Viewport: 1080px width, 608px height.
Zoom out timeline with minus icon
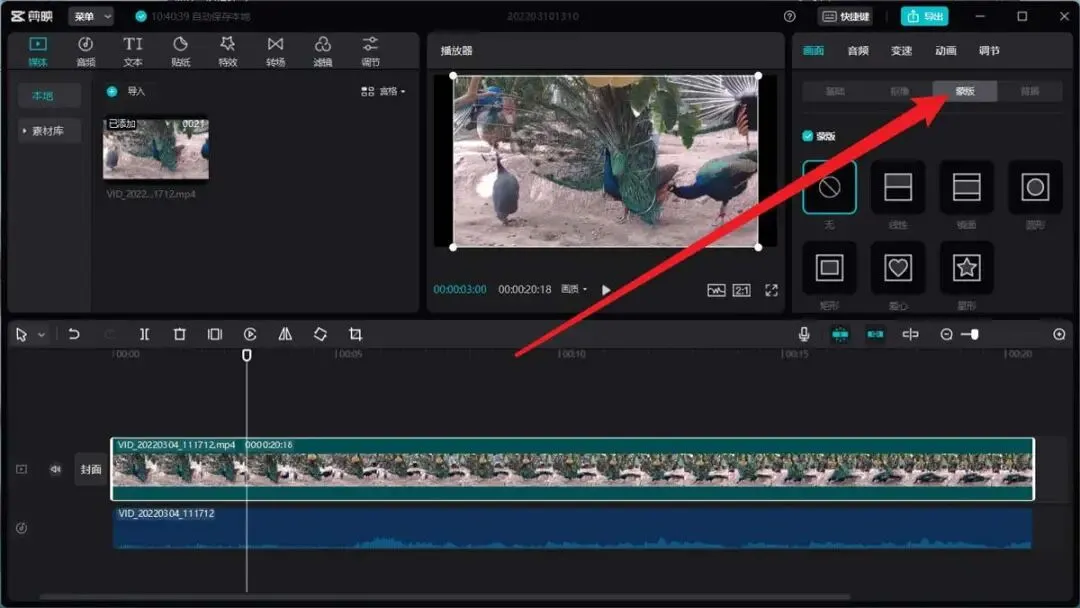pos(946,334)
